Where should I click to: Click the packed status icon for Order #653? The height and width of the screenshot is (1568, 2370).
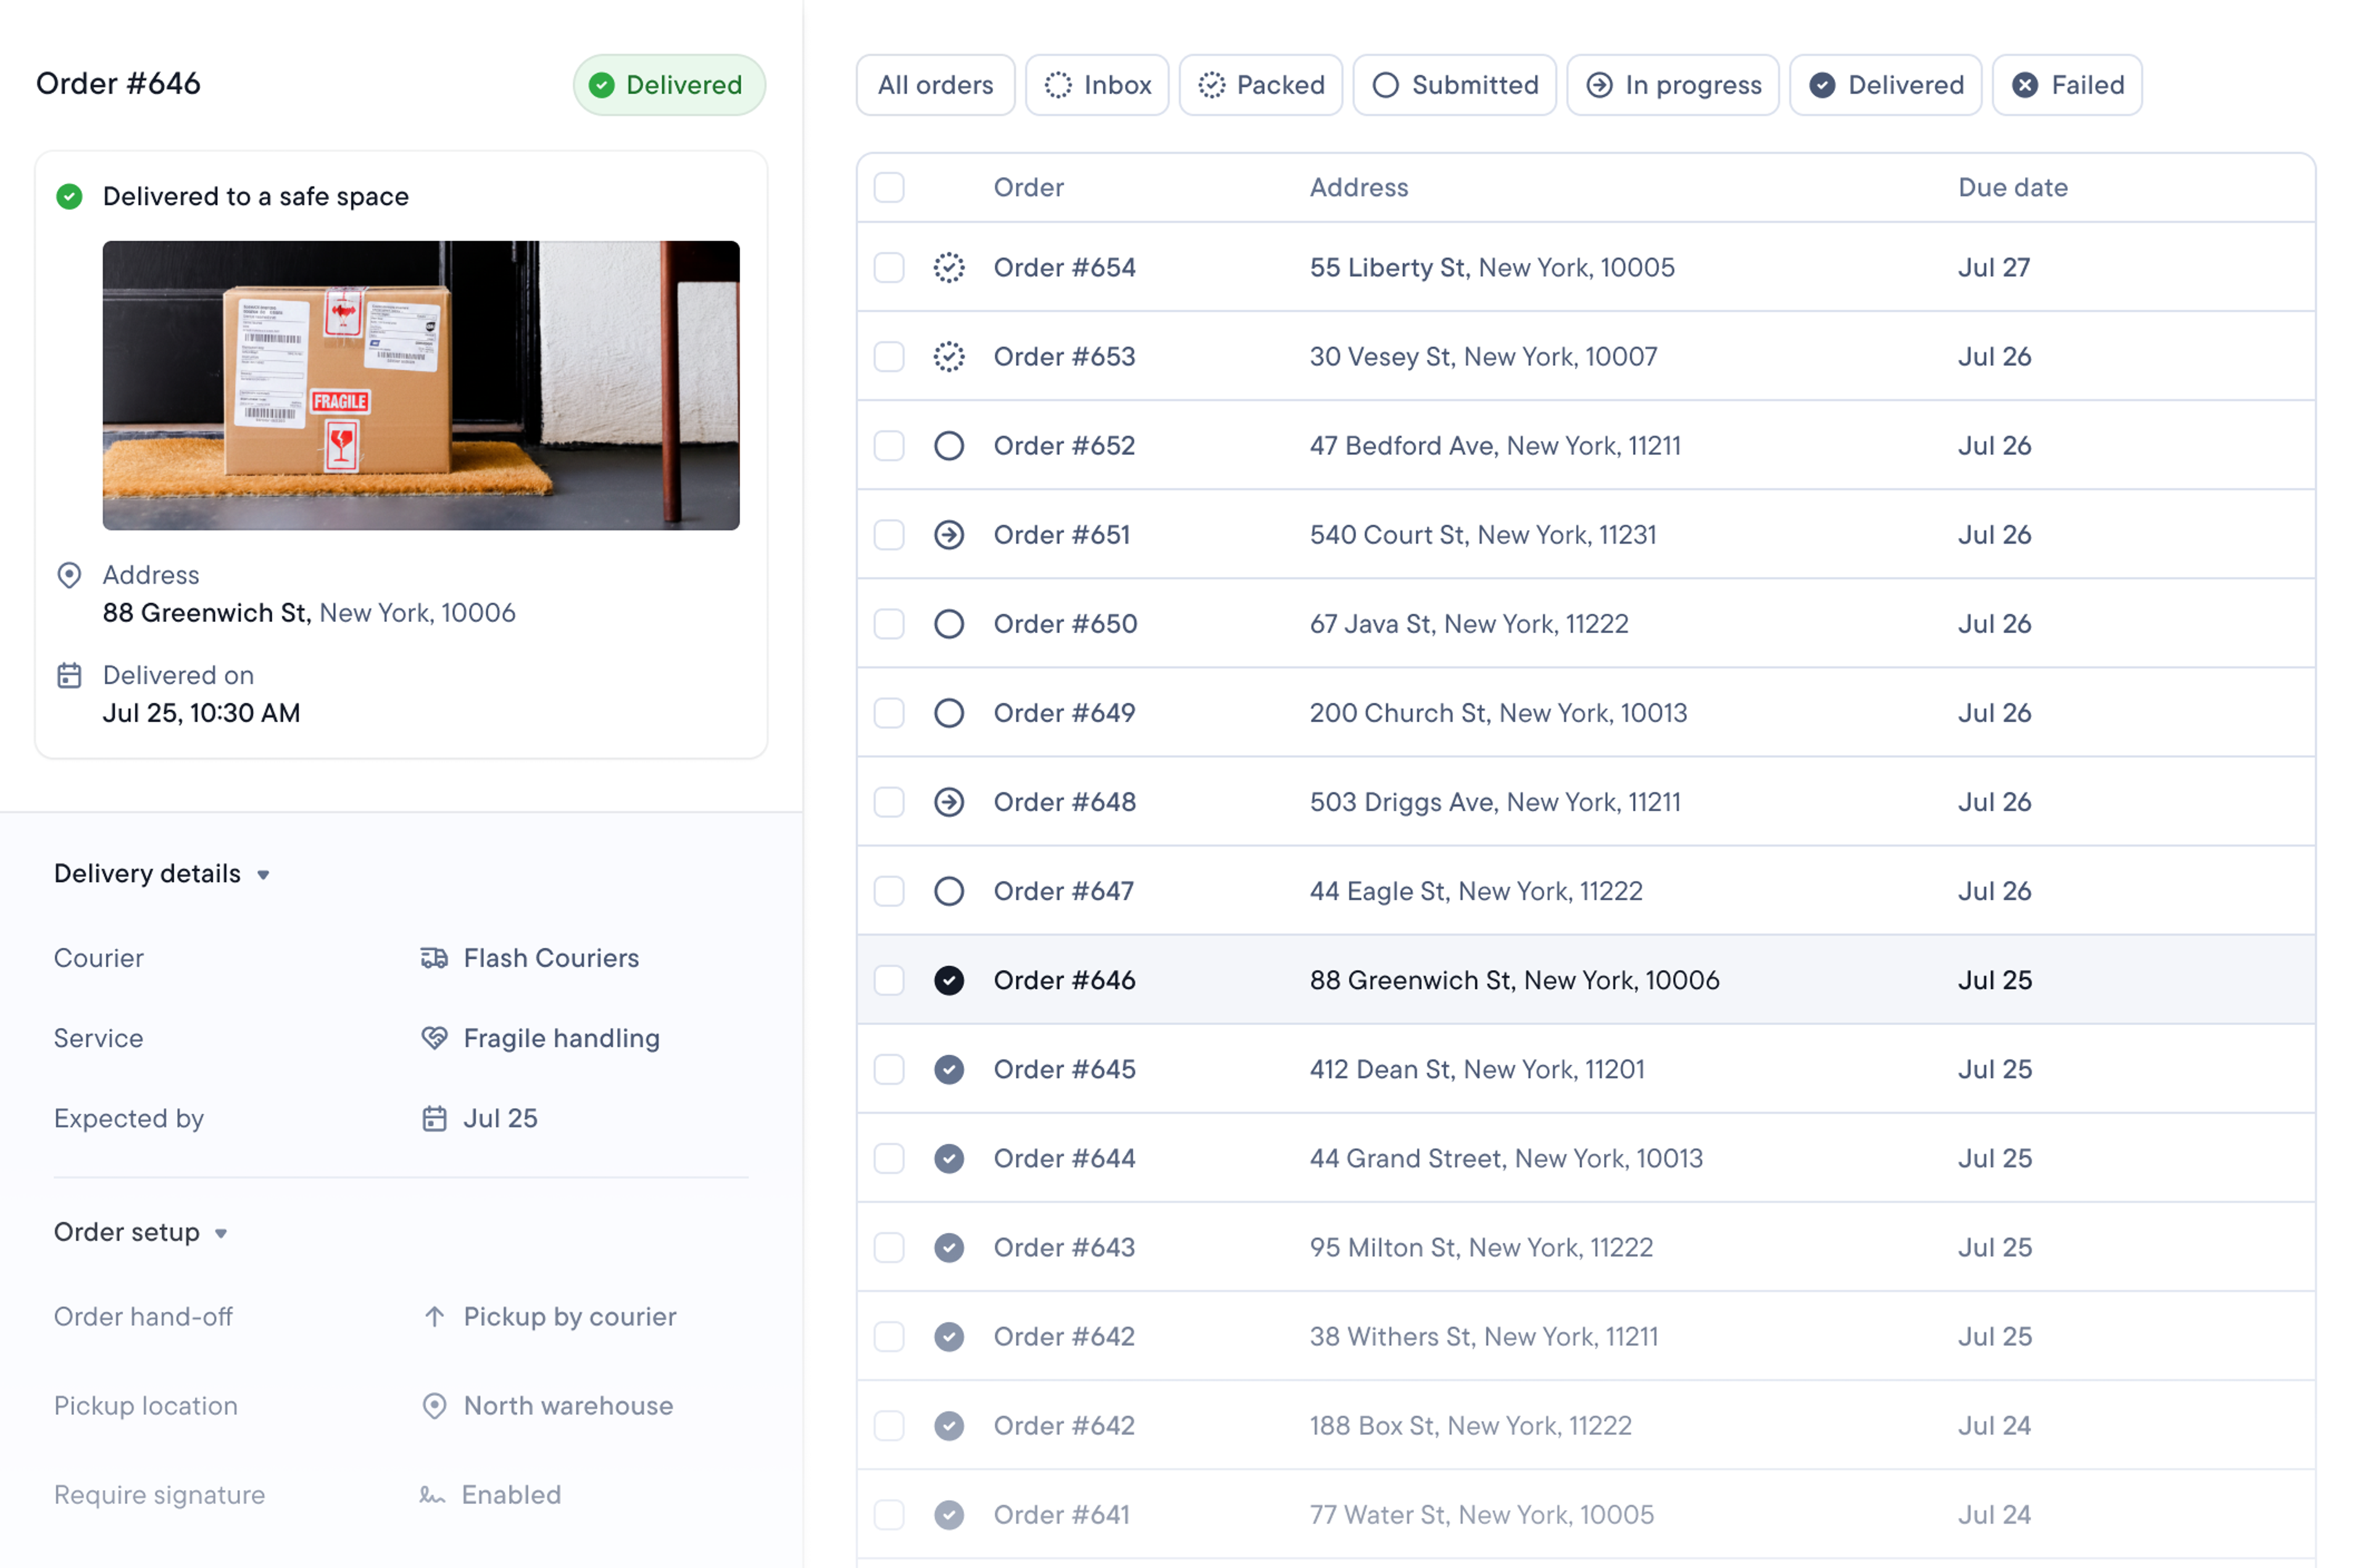click(949, 357)
